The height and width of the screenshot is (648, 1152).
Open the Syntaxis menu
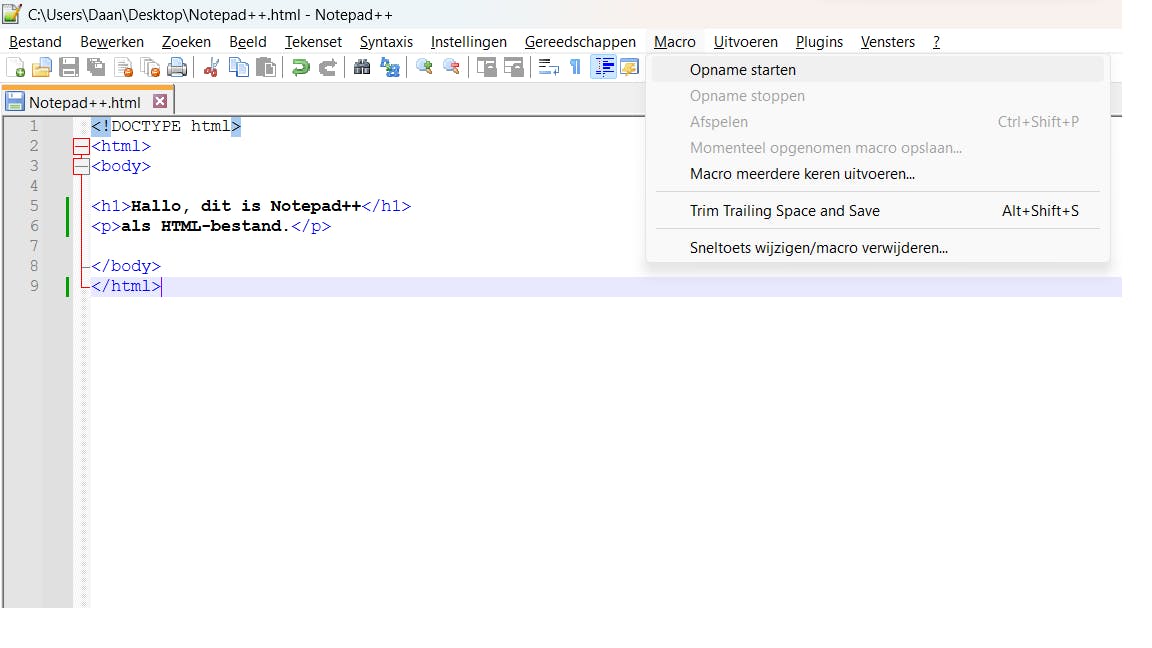(386, 42)
